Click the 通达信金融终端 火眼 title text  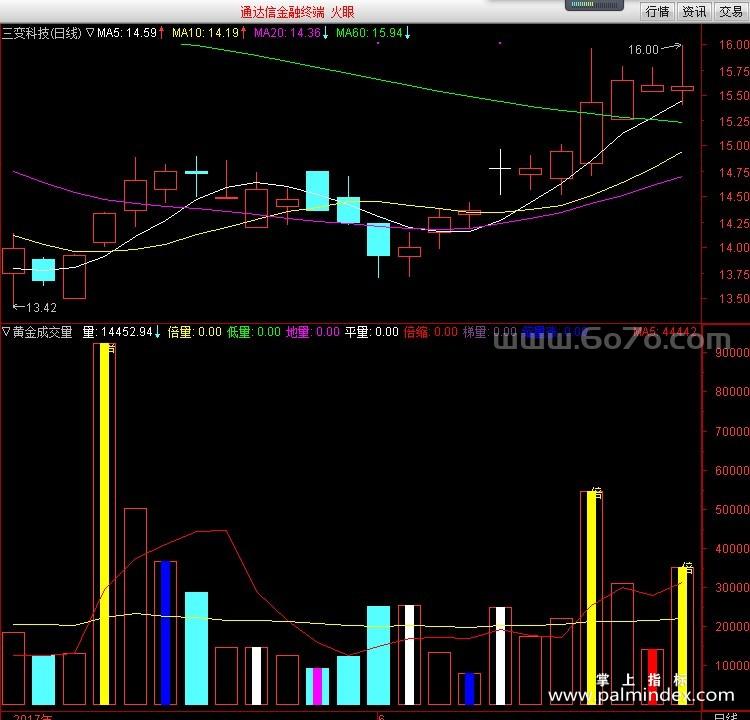(x=298, y=12)
